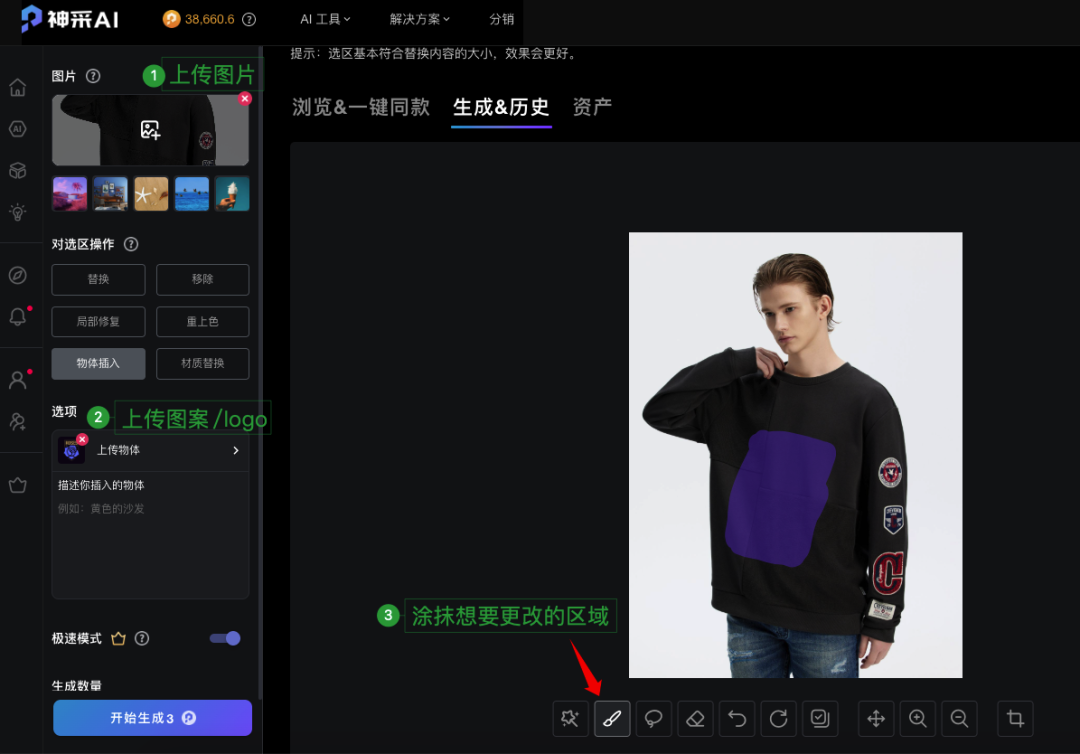Image resolution: width=1080 pixels, height=754 pixels.
Task: Expand the 上传物体 panel chevron
Action: click(x=236, y=450)
